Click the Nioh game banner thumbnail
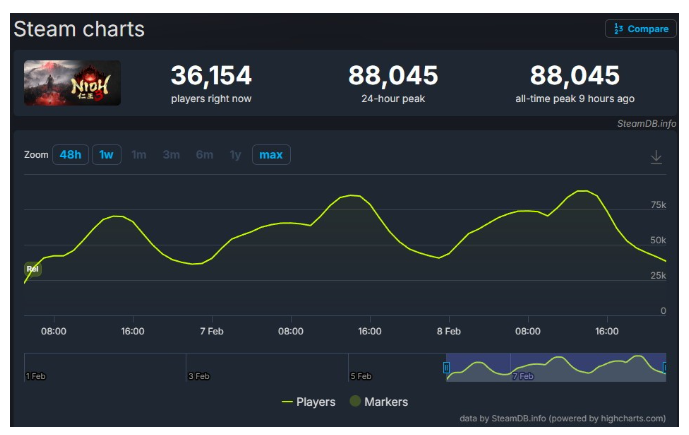 pyautogui.click(x=72, y=84)
